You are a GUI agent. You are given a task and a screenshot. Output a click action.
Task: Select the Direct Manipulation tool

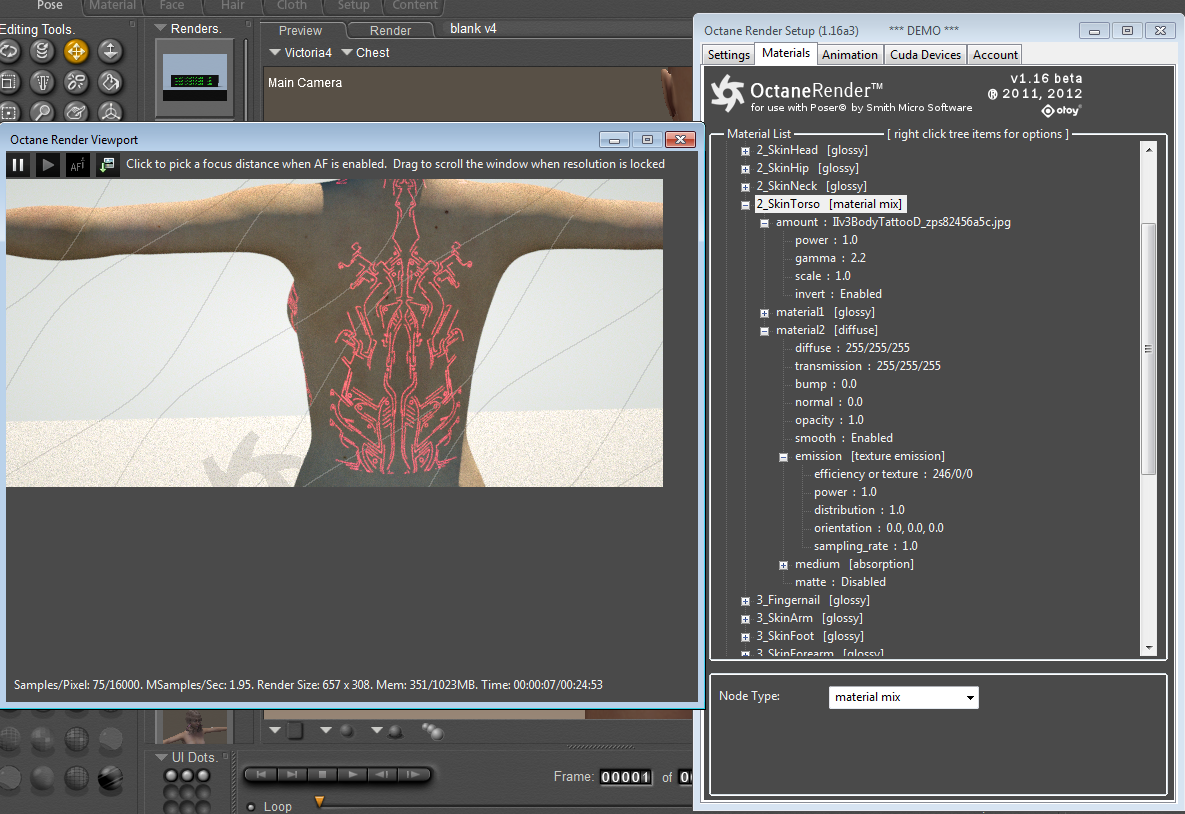(110, 112)
